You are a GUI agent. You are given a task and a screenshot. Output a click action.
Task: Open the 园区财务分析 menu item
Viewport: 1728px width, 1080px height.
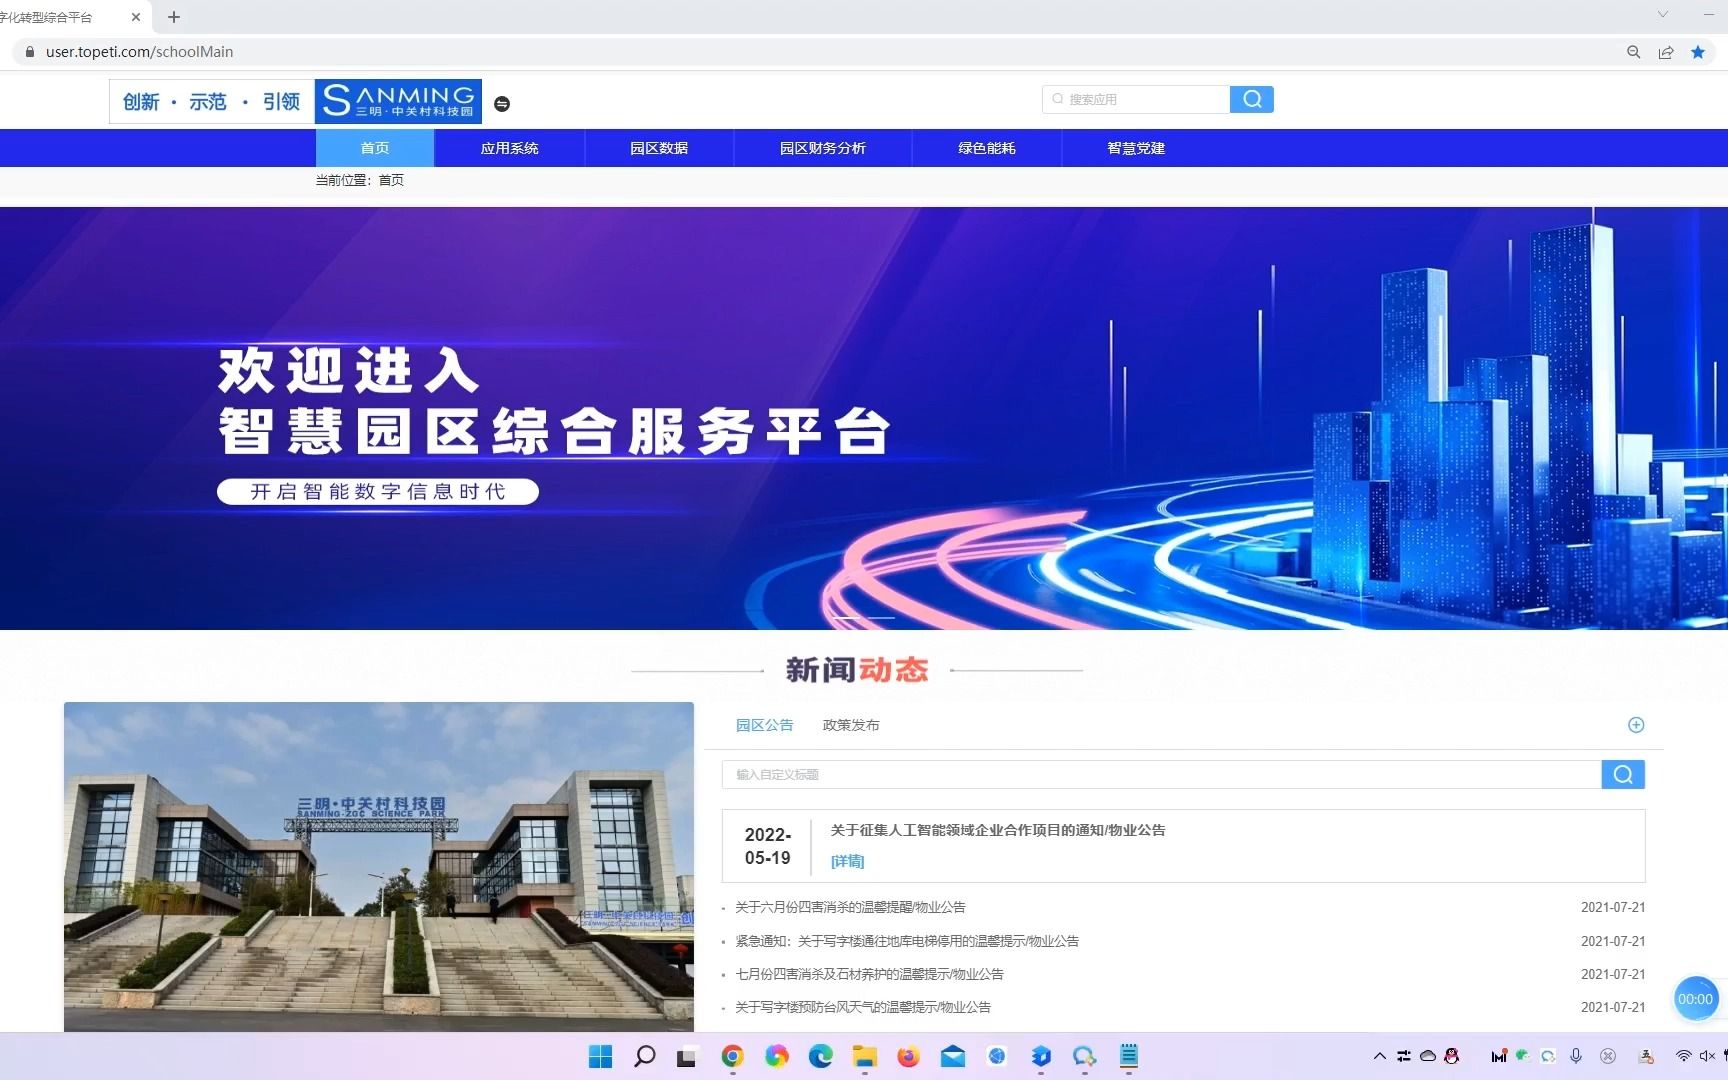pyautogui.click(x=824, y=148)
